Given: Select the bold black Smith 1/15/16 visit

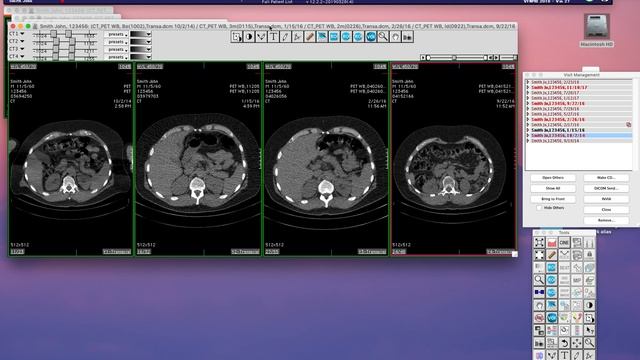Looking at the screenshot, I should 558,130.
